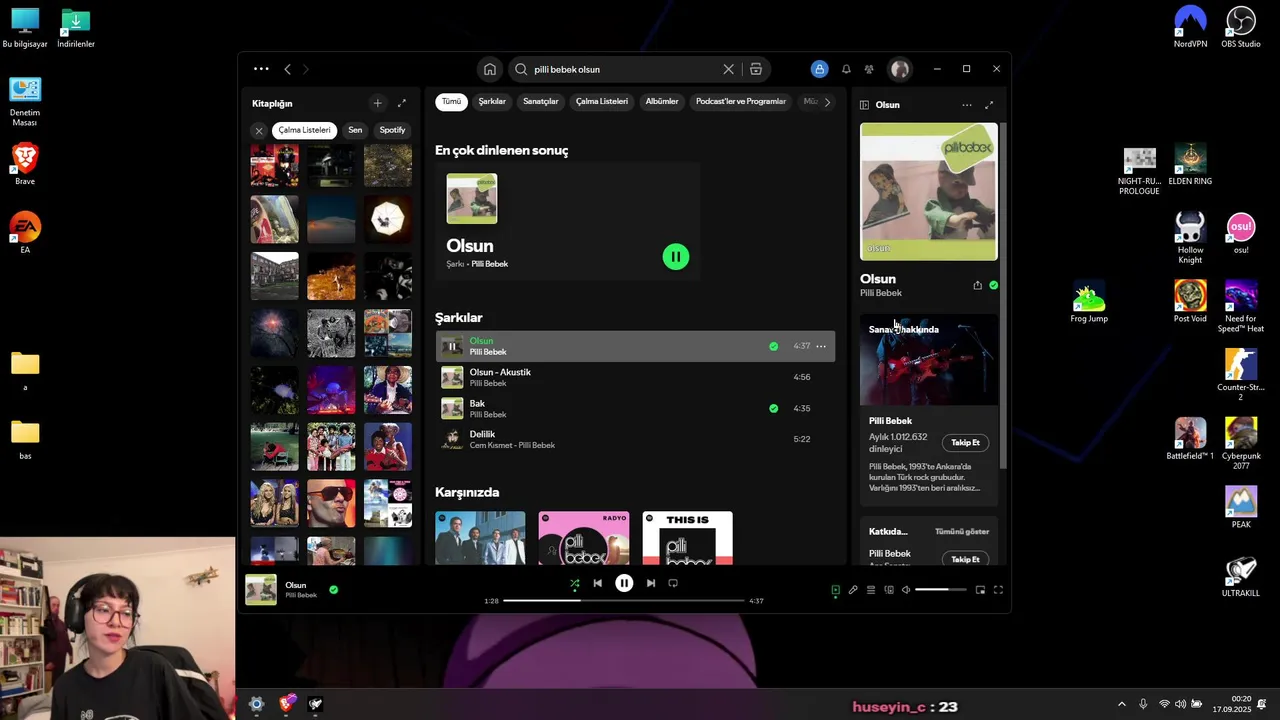1280x720 pixels.
Task: Open Friend Activity icon
Action: [x=869, y=69]
